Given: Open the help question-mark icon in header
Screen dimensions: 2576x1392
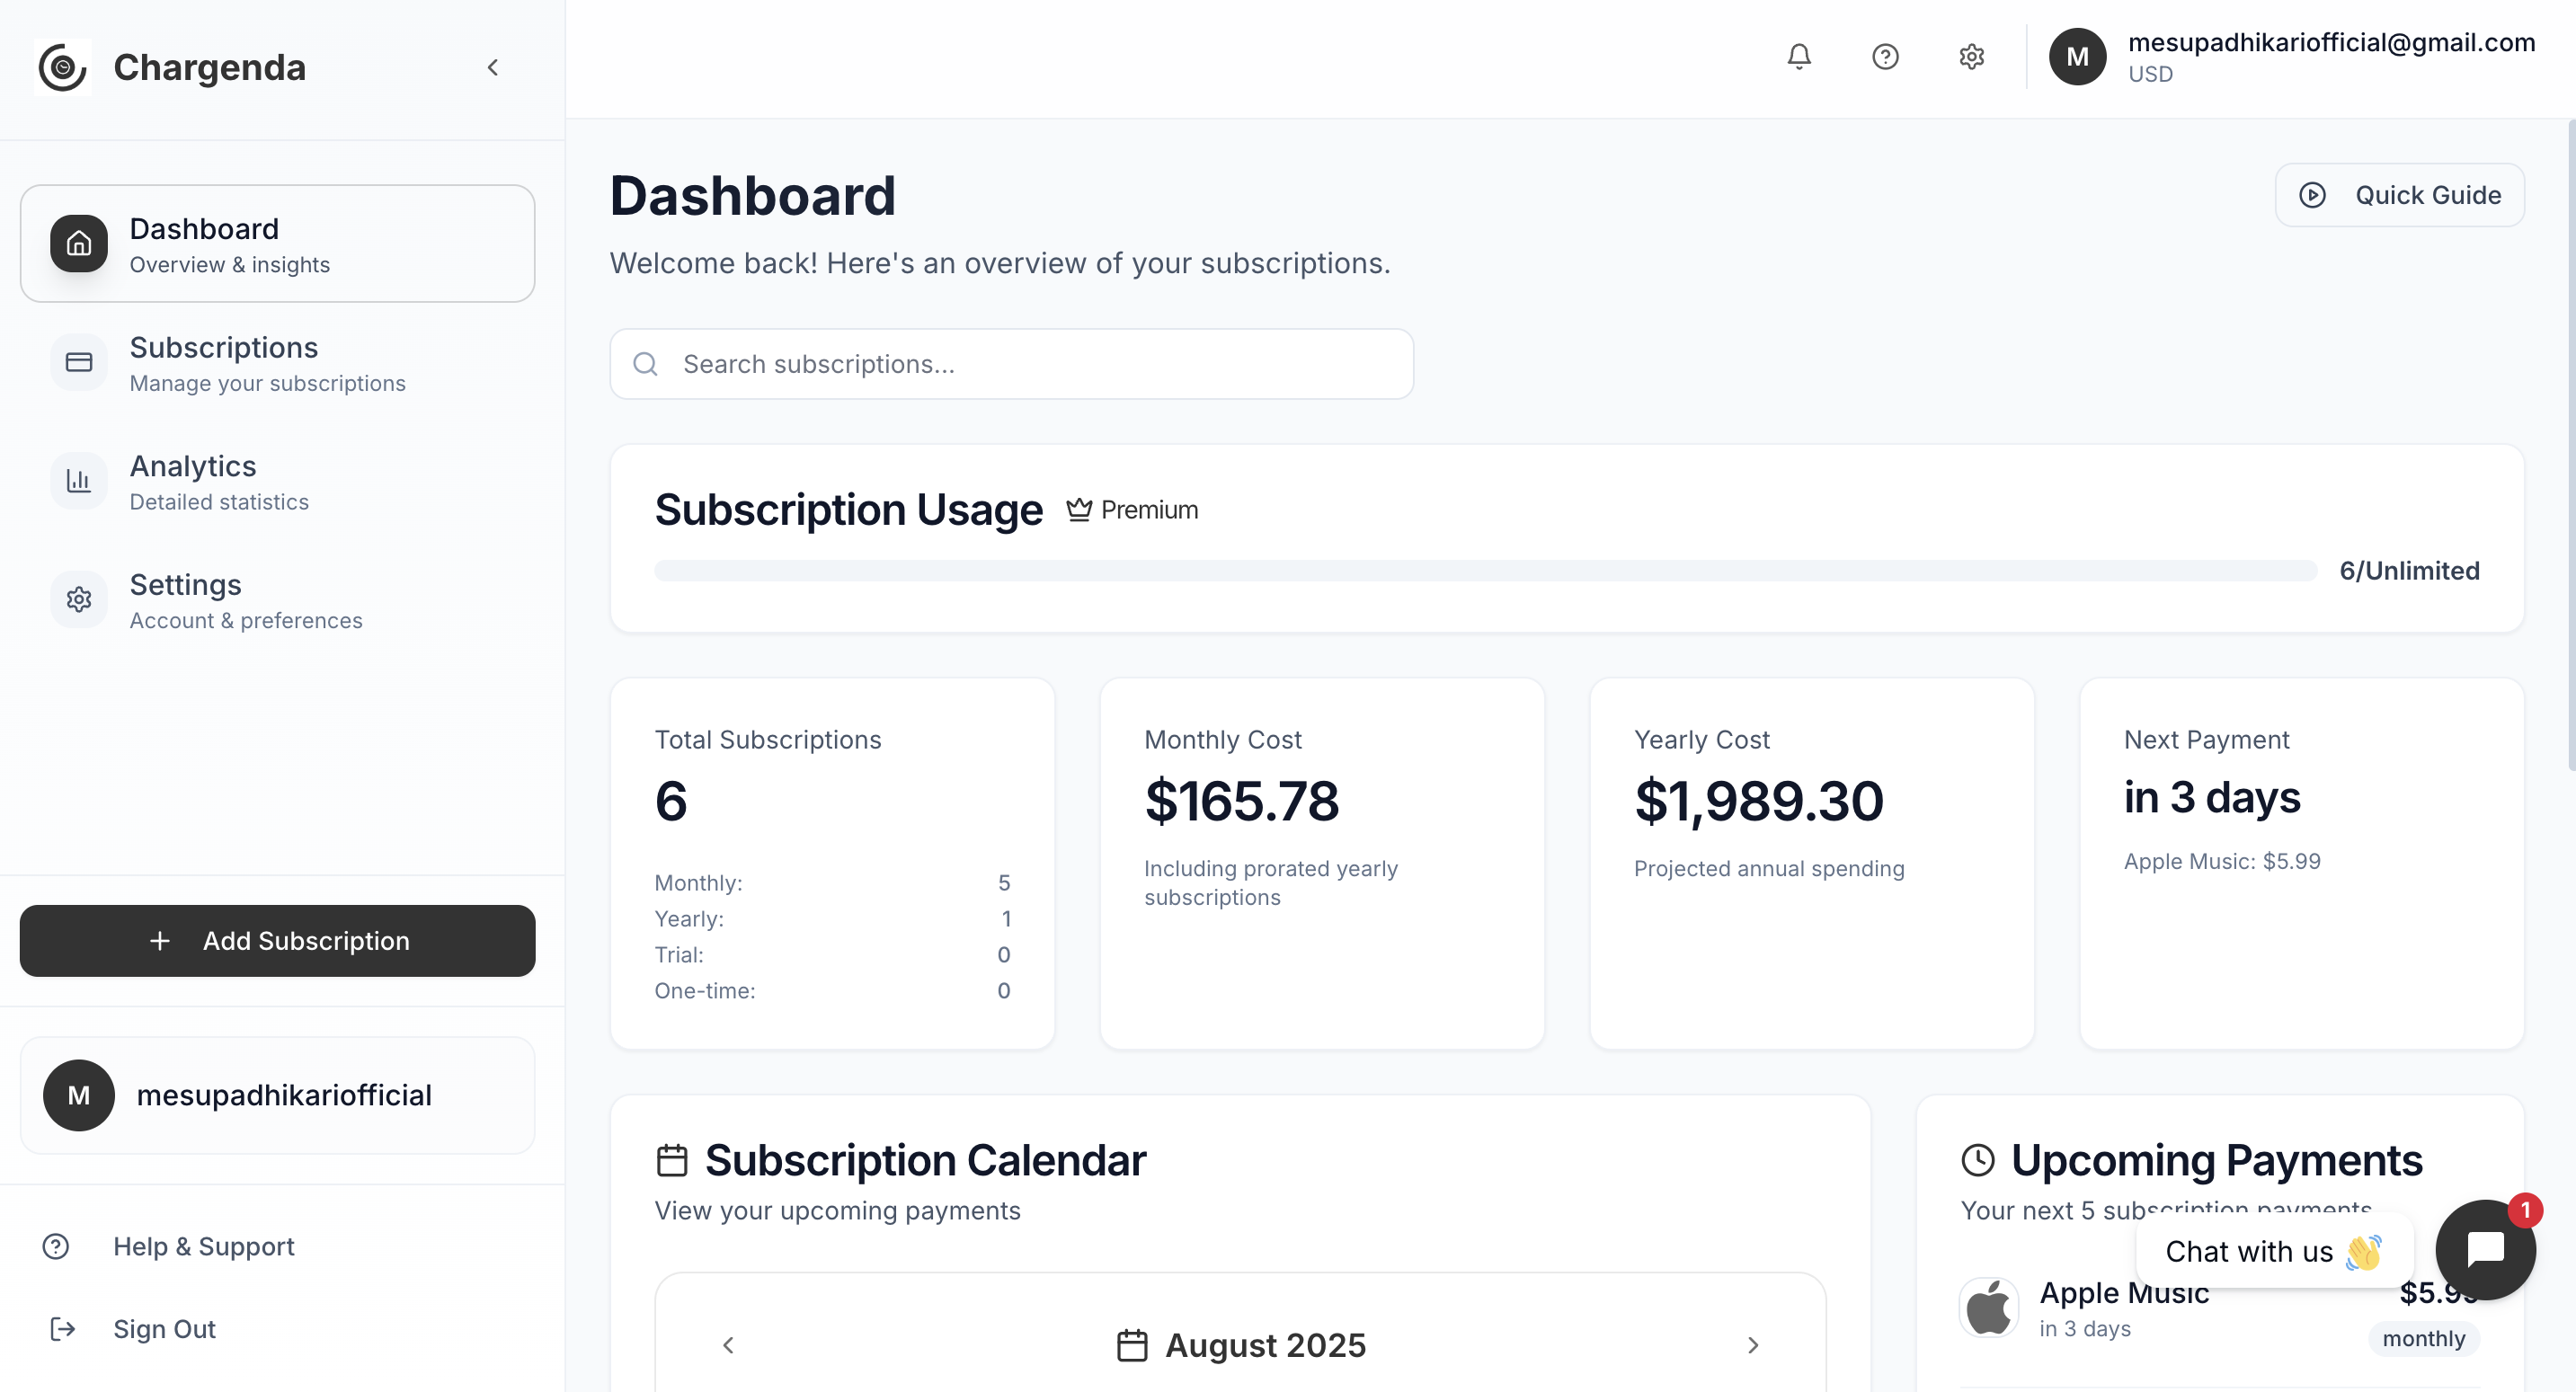Looking at the screenshot, I should tap(1884, 57).
